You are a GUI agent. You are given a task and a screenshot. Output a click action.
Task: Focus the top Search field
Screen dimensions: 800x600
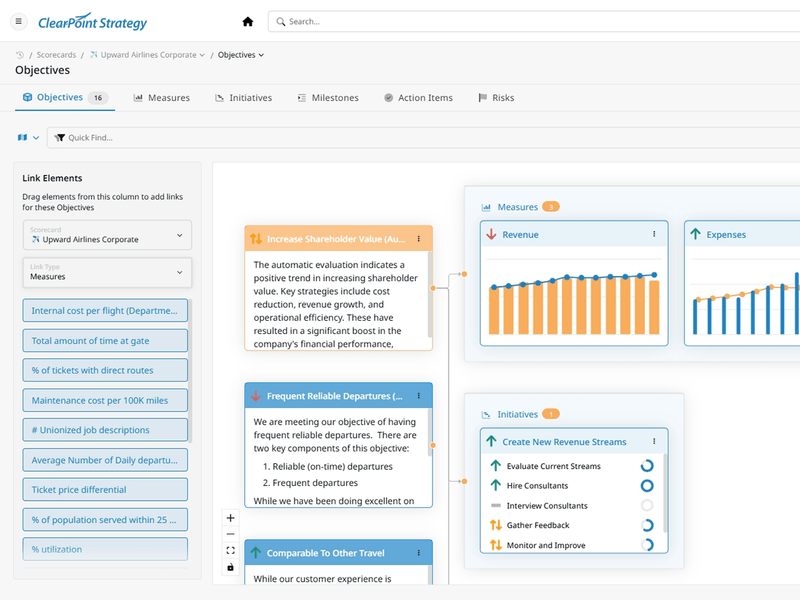point(534,21)
